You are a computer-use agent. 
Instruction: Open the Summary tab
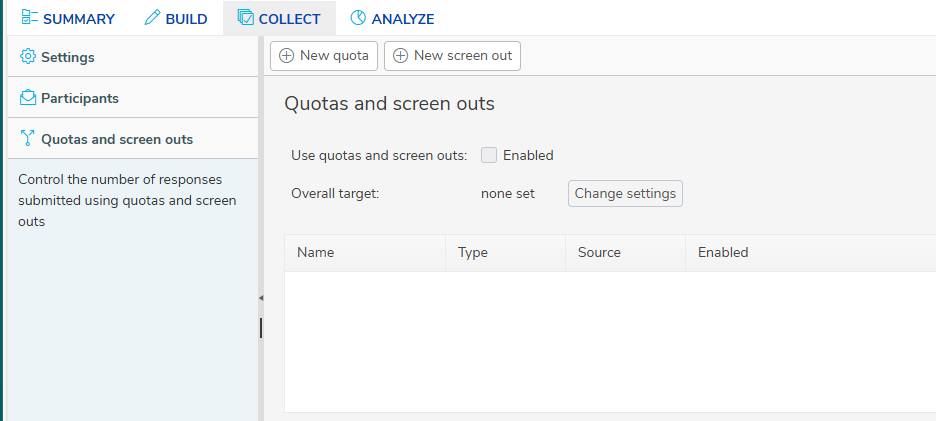68,19
